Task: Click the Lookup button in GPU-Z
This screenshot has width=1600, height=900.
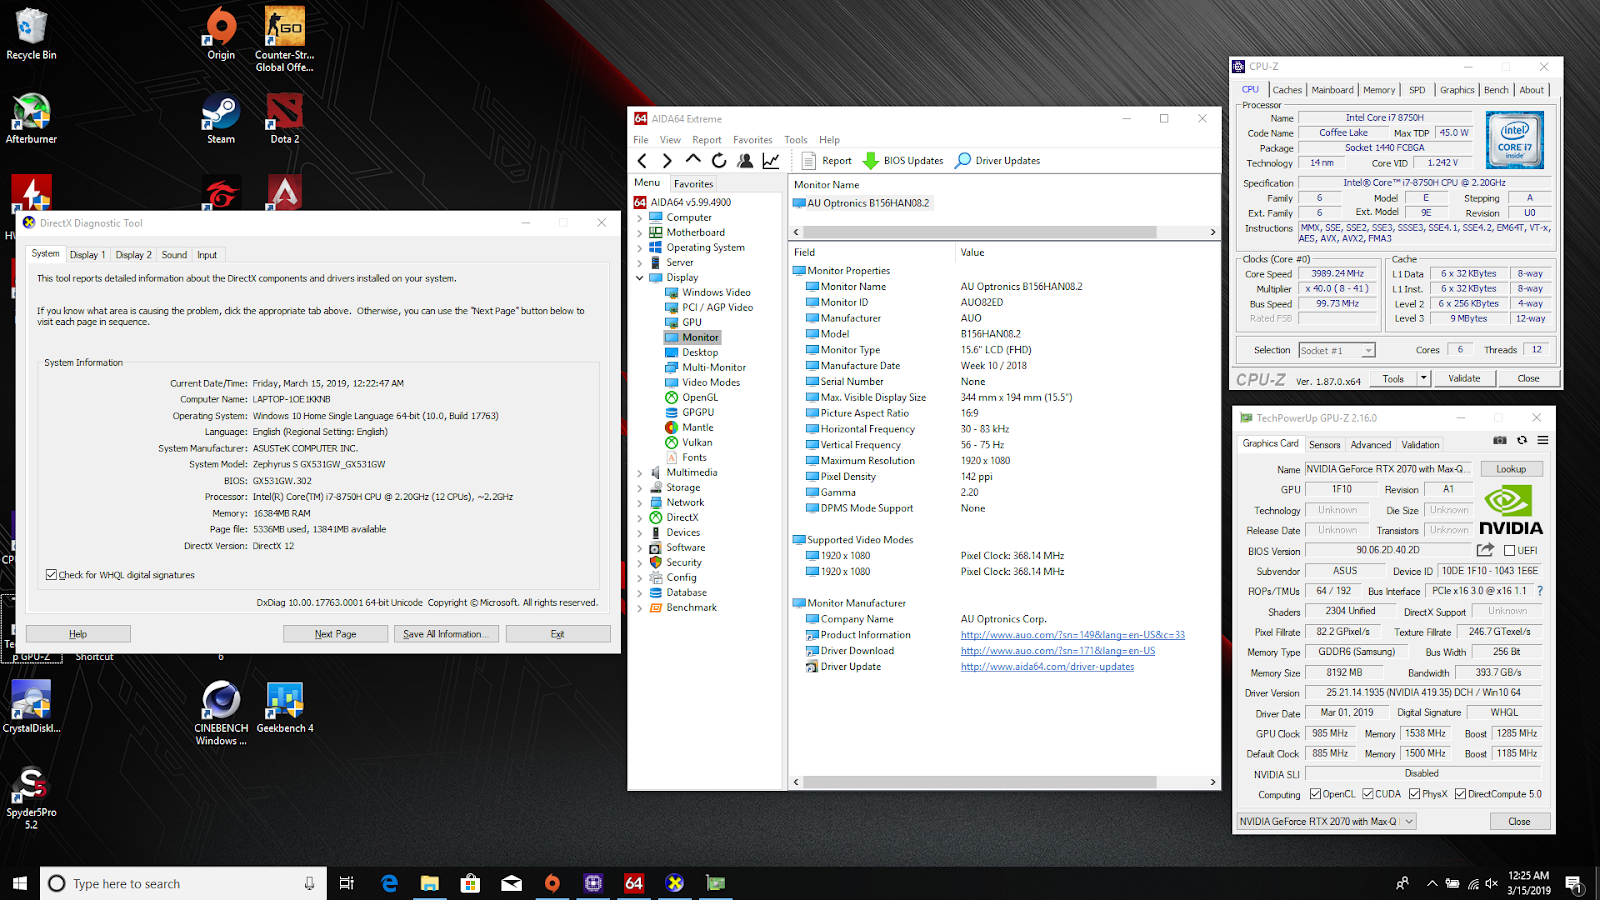Action: tap(1511, 469)
